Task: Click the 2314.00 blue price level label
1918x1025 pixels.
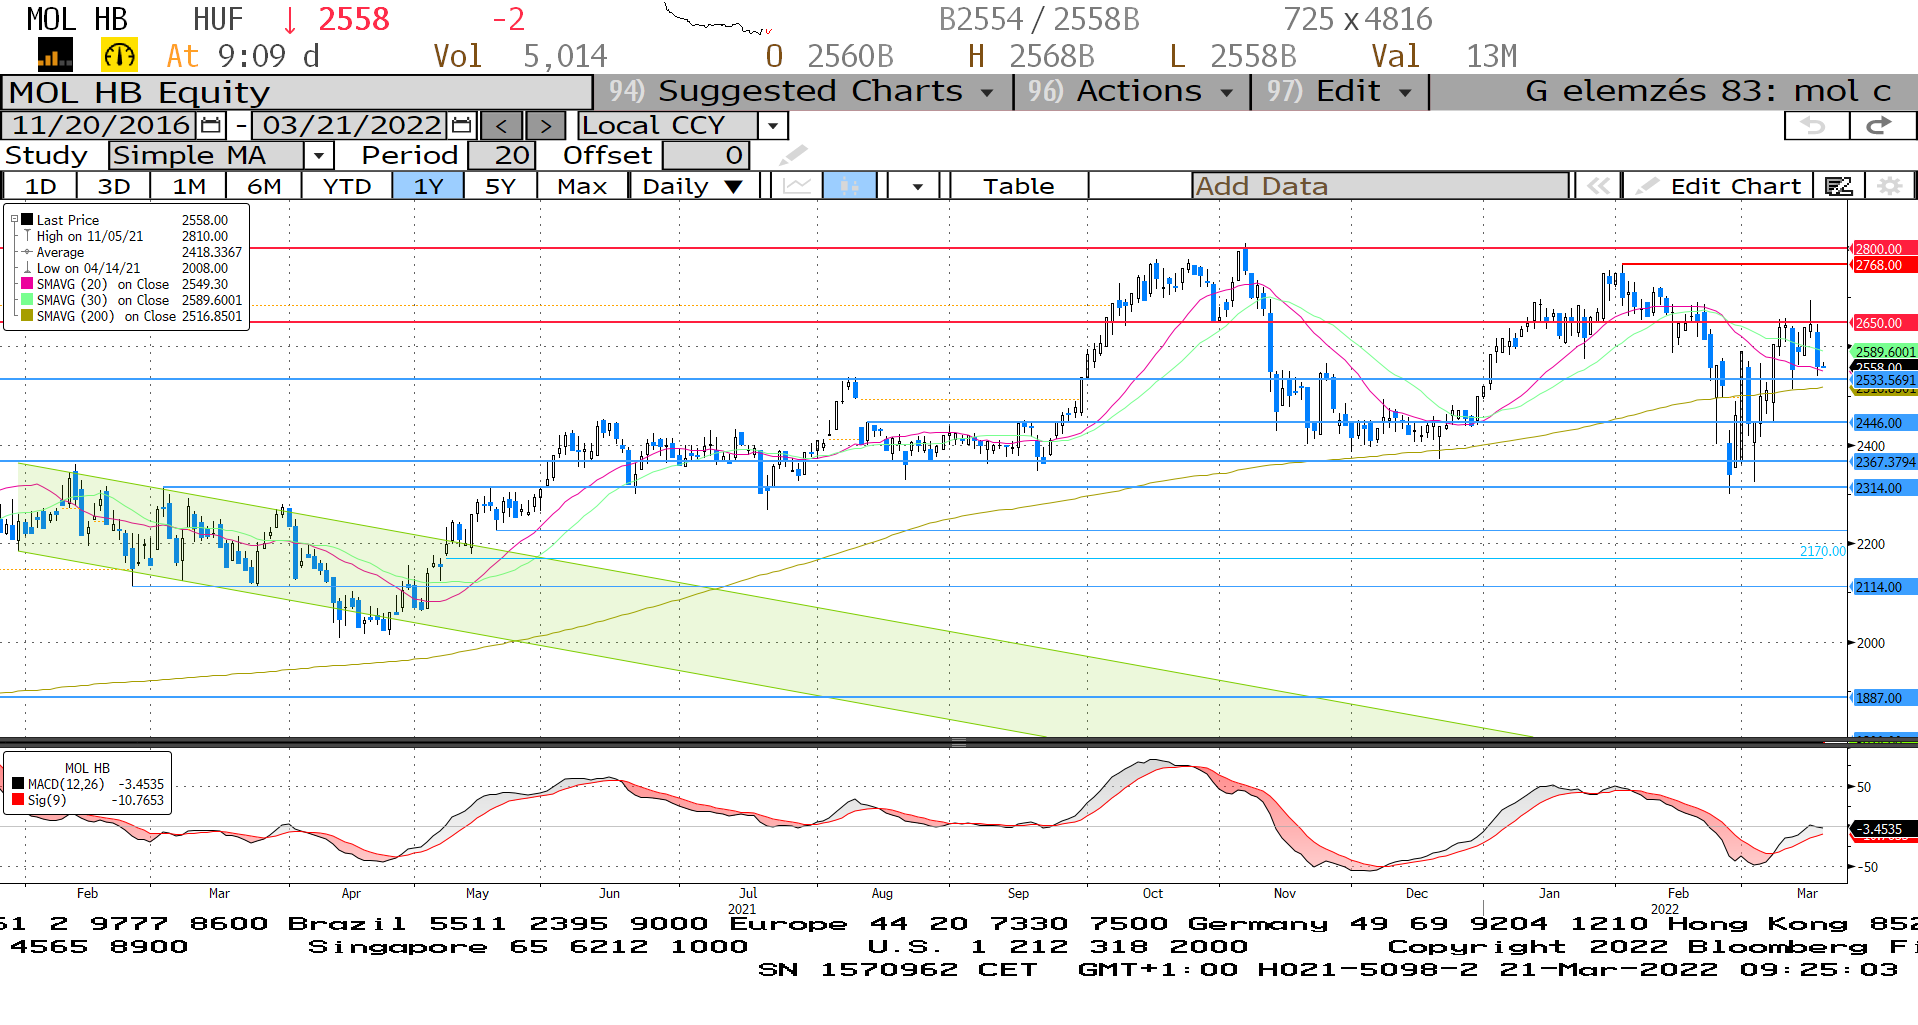Action: click(x=1883, y=488)
